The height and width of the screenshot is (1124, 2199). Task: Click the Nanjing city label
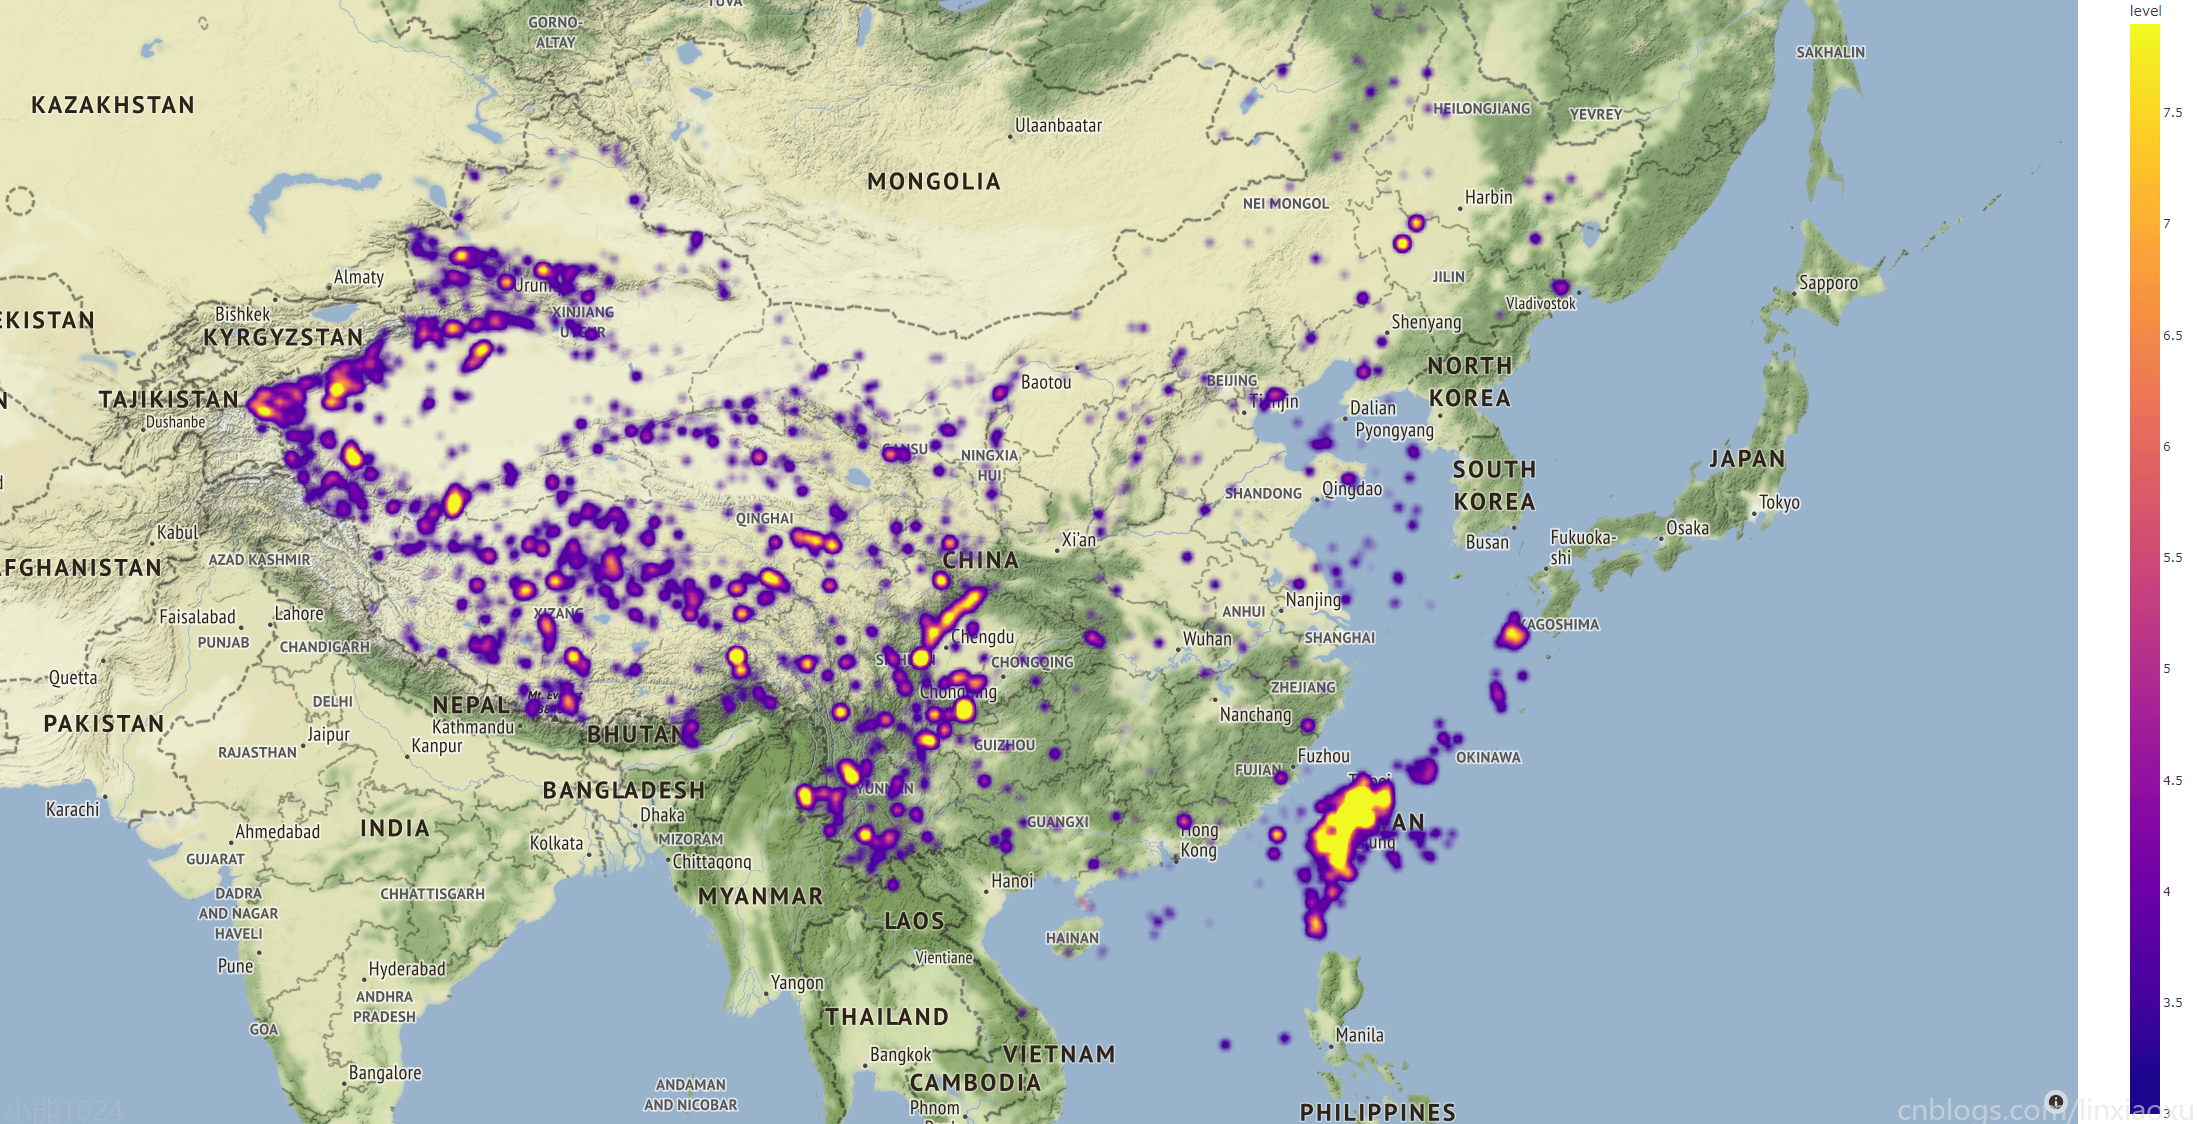[x=1313, y=600]
